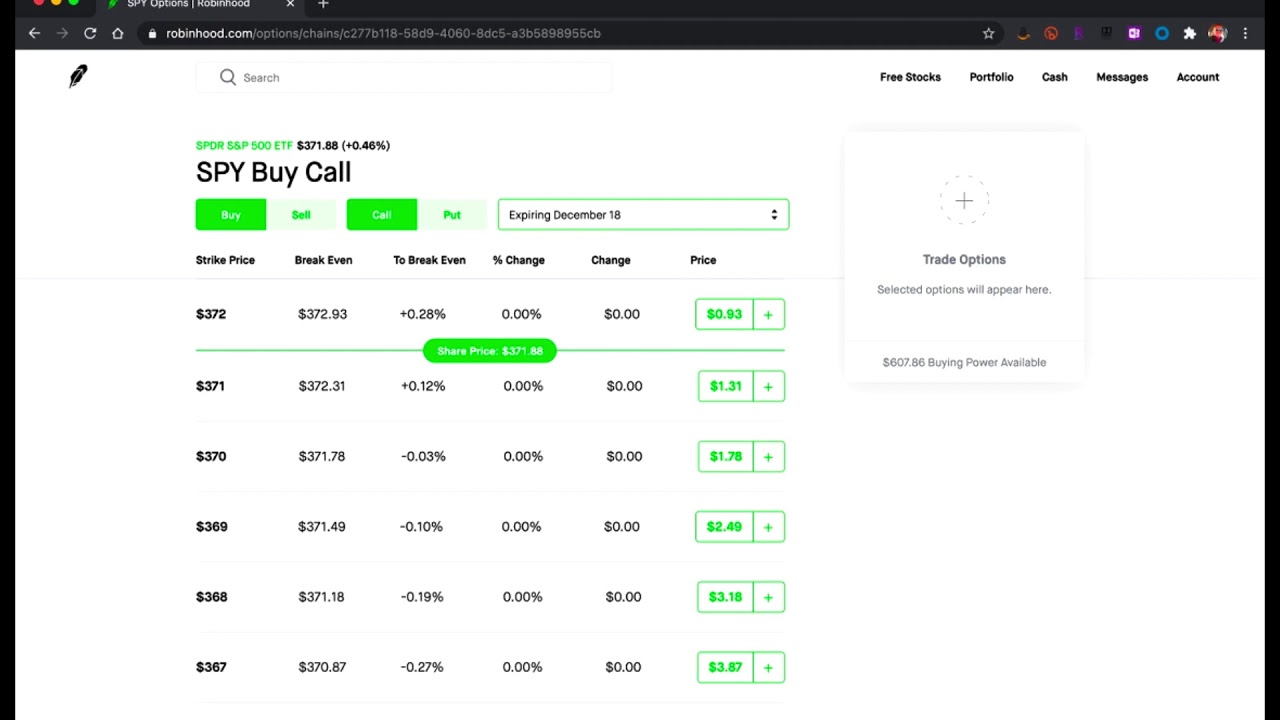Switch to Sell
Image resolution: width=1280 pixels, height=720 pixels.
301,215
